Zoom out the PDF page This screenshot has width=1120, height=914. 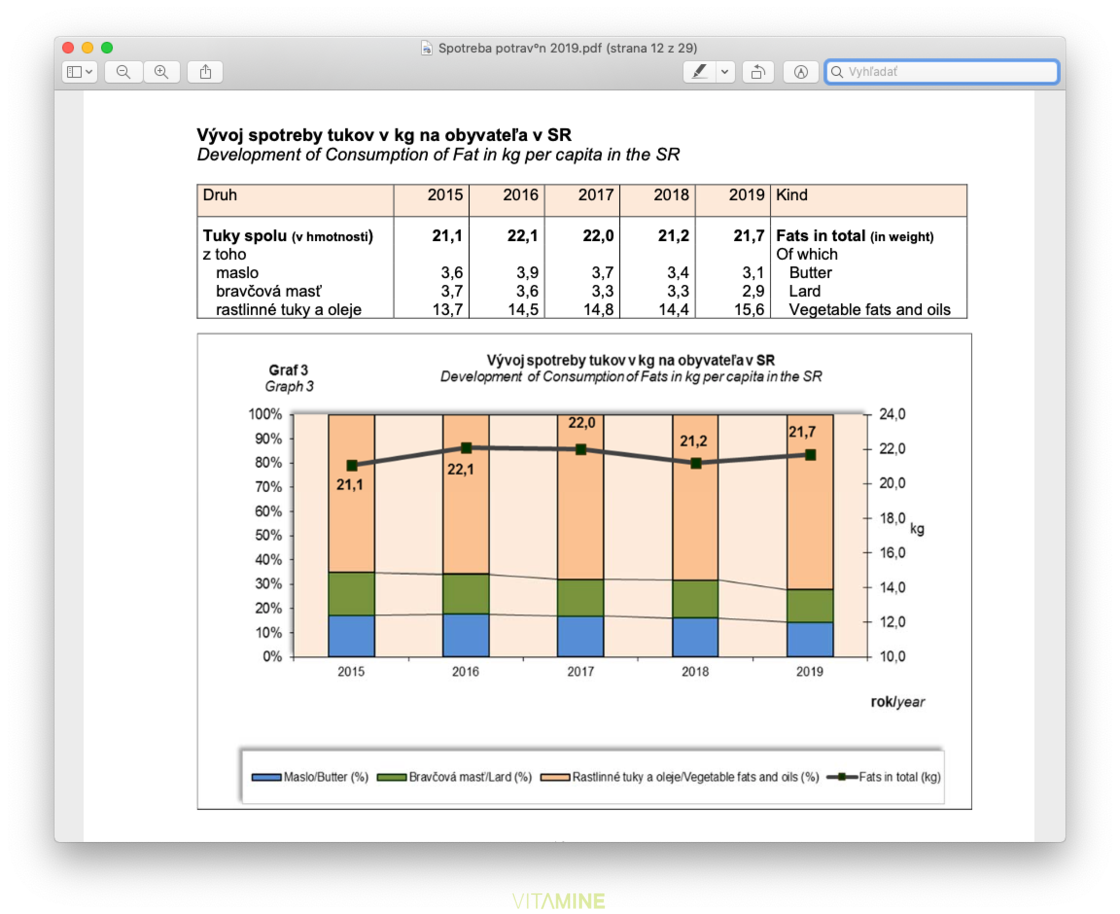tap(123, 71)
